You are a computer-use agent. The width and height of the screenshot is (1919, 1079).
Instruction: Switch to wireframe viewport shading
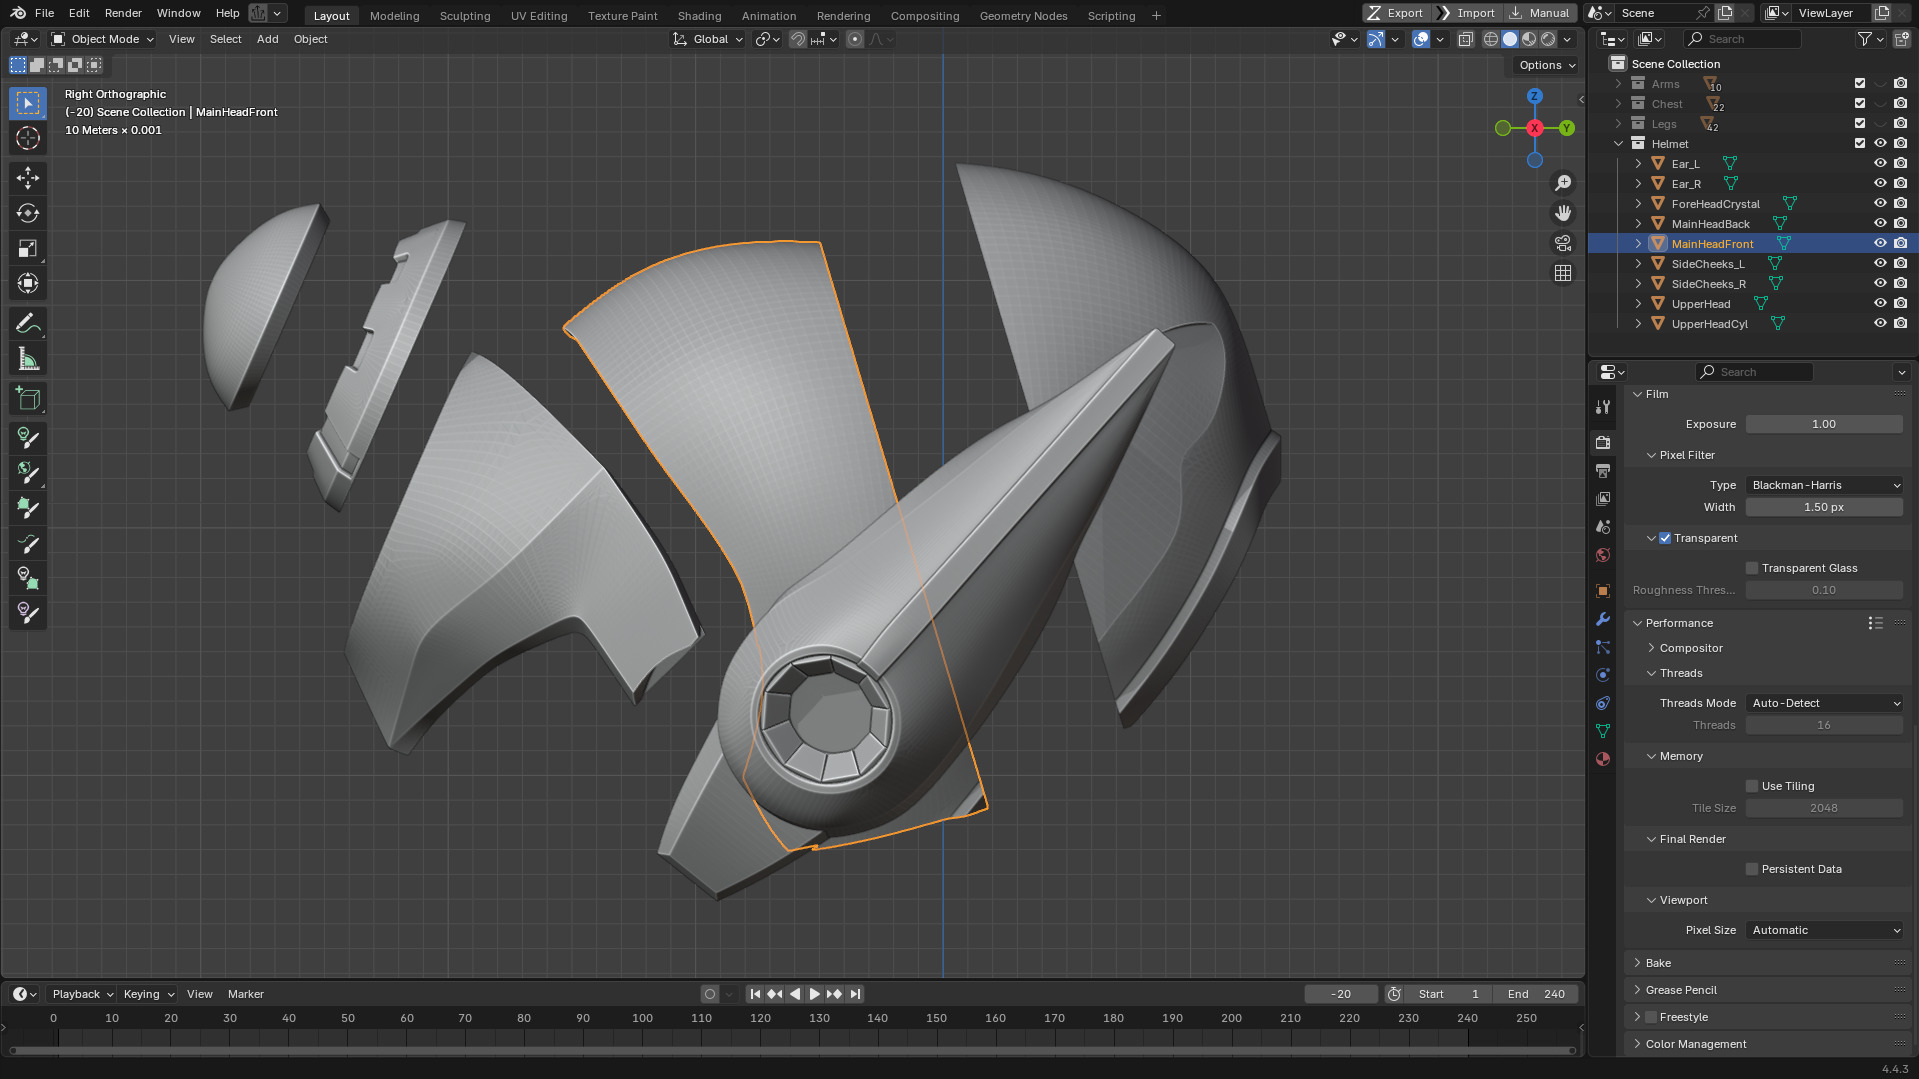[1491, 39]
